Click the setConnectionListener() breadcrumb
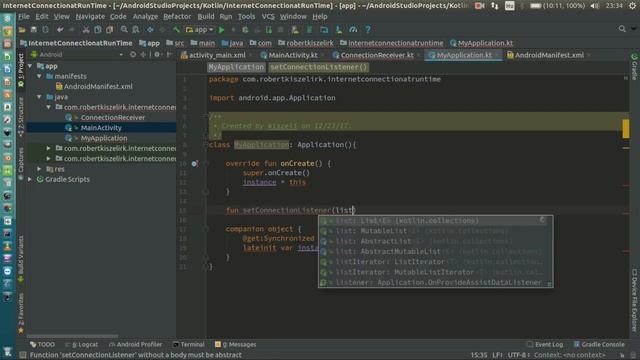 point(319,67)
